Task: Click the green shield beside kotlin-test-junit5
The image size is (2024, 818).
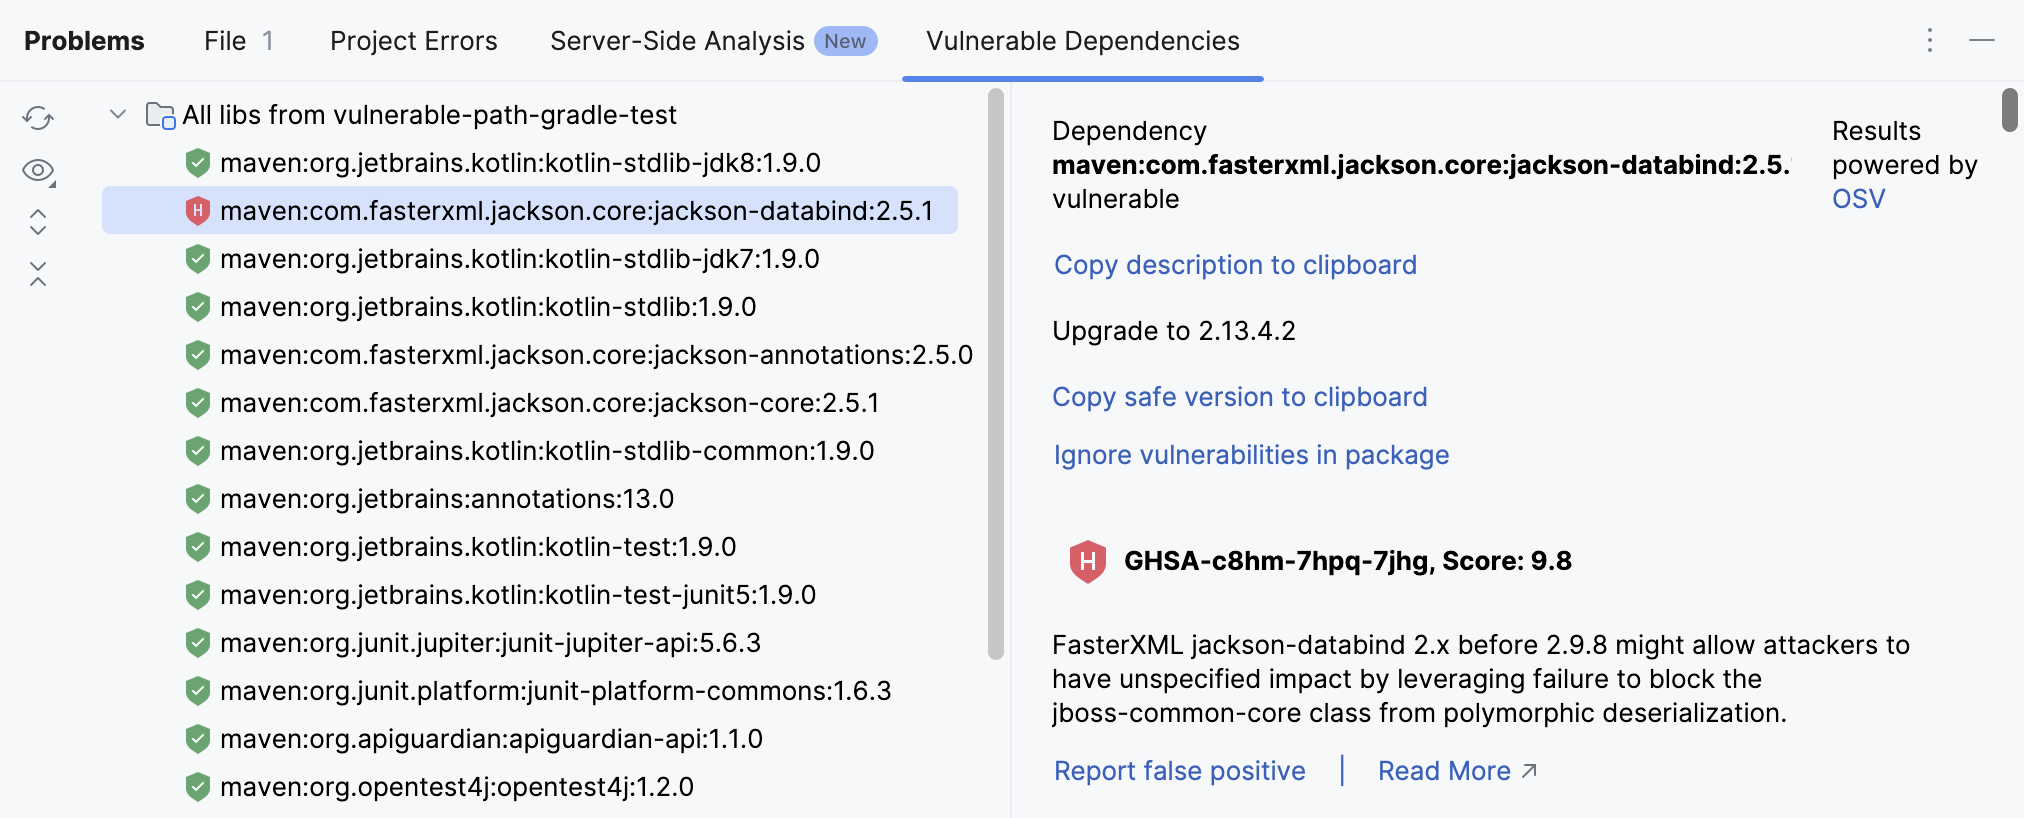Action: click(198, 595)
